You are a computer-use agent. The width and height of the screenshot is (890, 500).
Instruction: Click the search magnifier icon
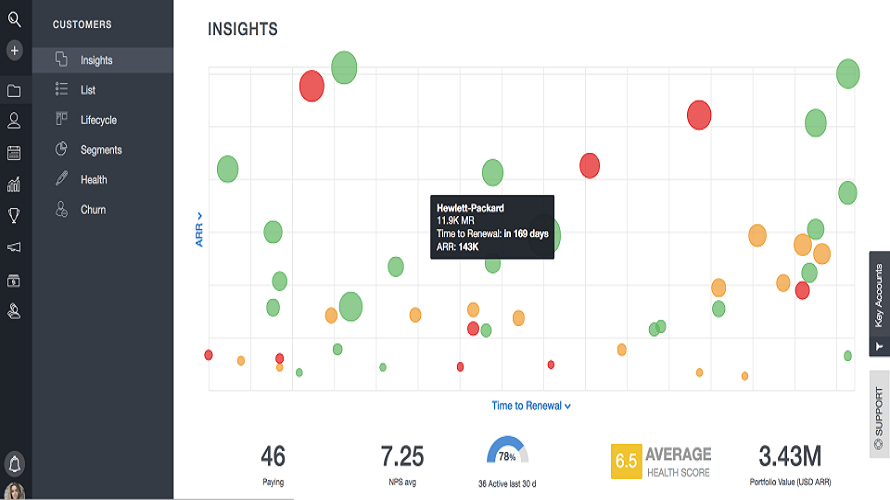[x=14, y=19]
